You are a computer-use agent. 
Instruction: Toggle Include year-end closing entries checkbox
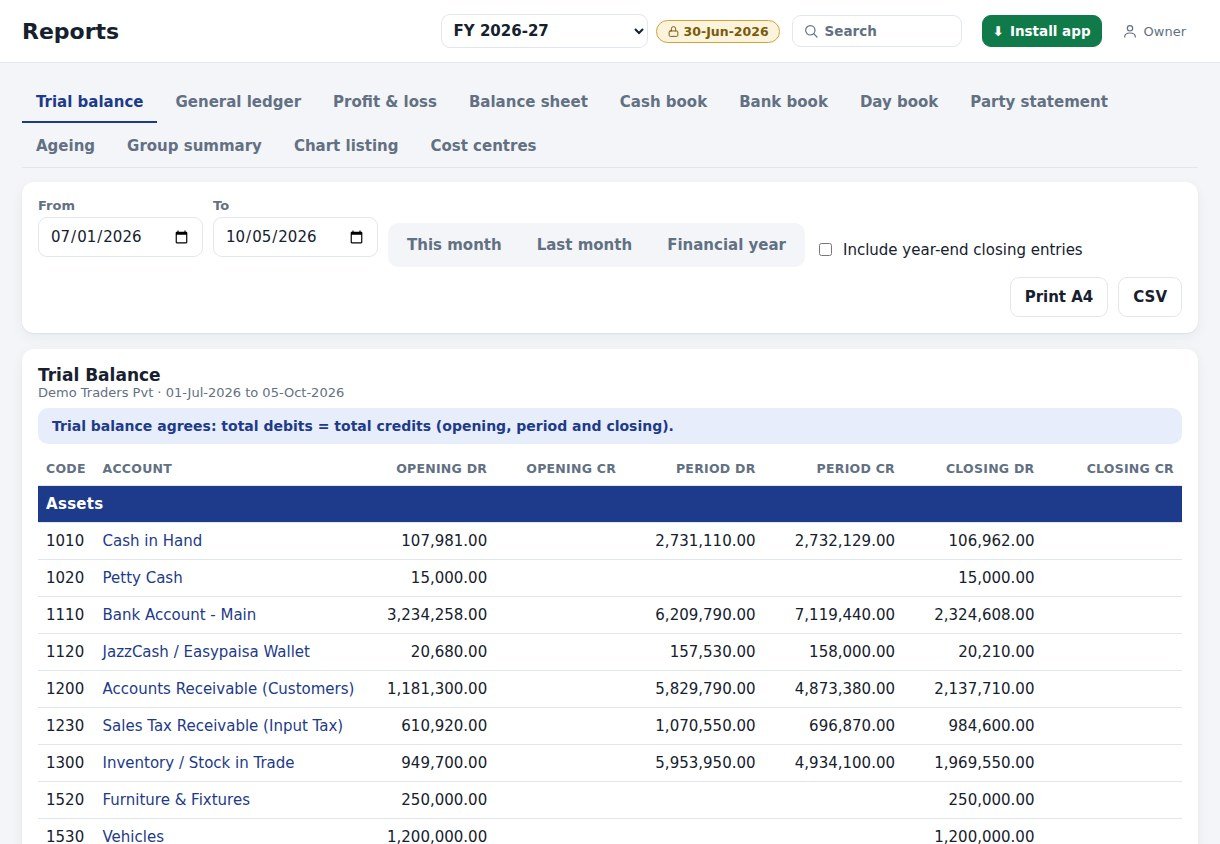point(825,249)
